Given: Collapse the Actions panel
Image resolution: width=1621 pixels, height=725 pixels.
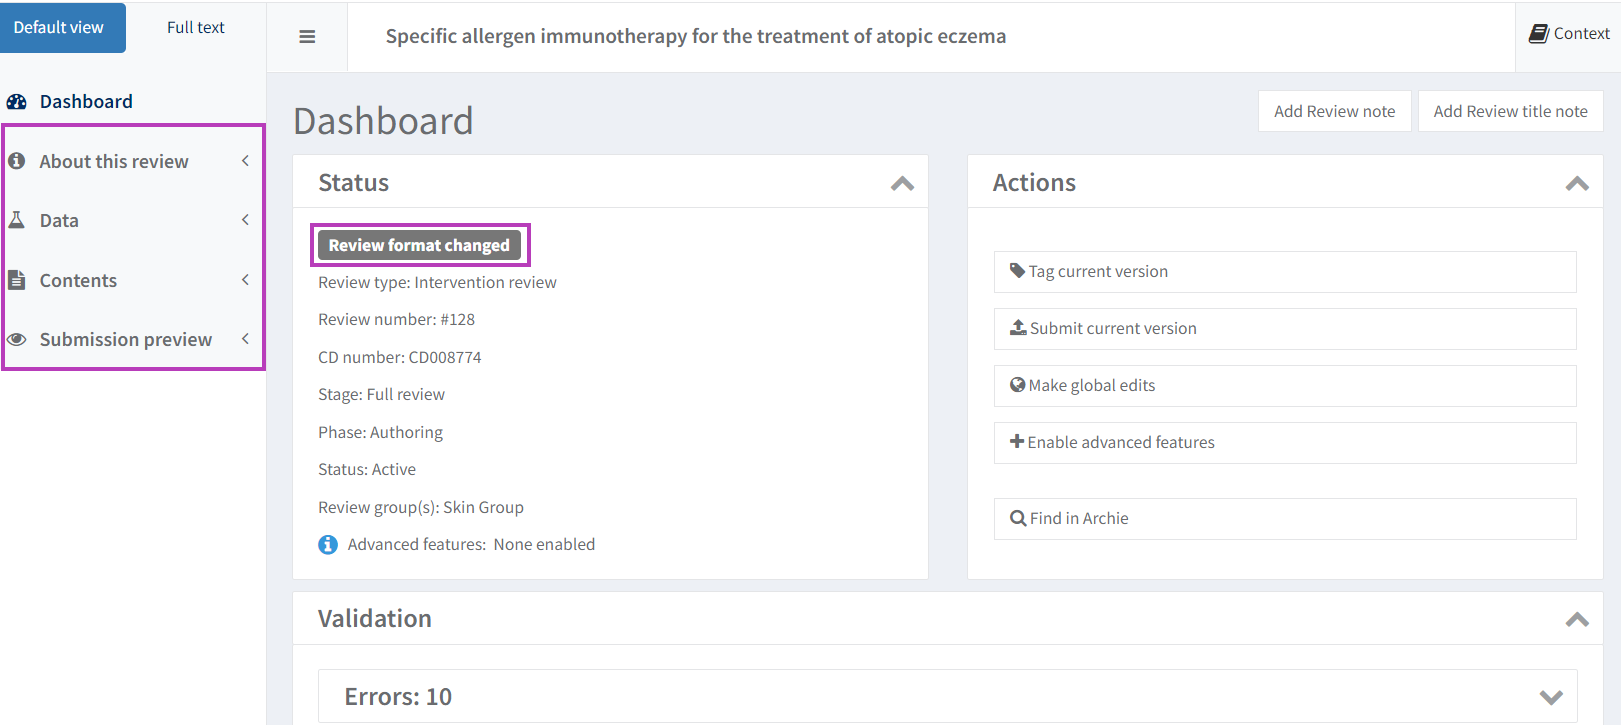Looking at the screenshot, I should pyautogui.click(x=1576, y=183).
